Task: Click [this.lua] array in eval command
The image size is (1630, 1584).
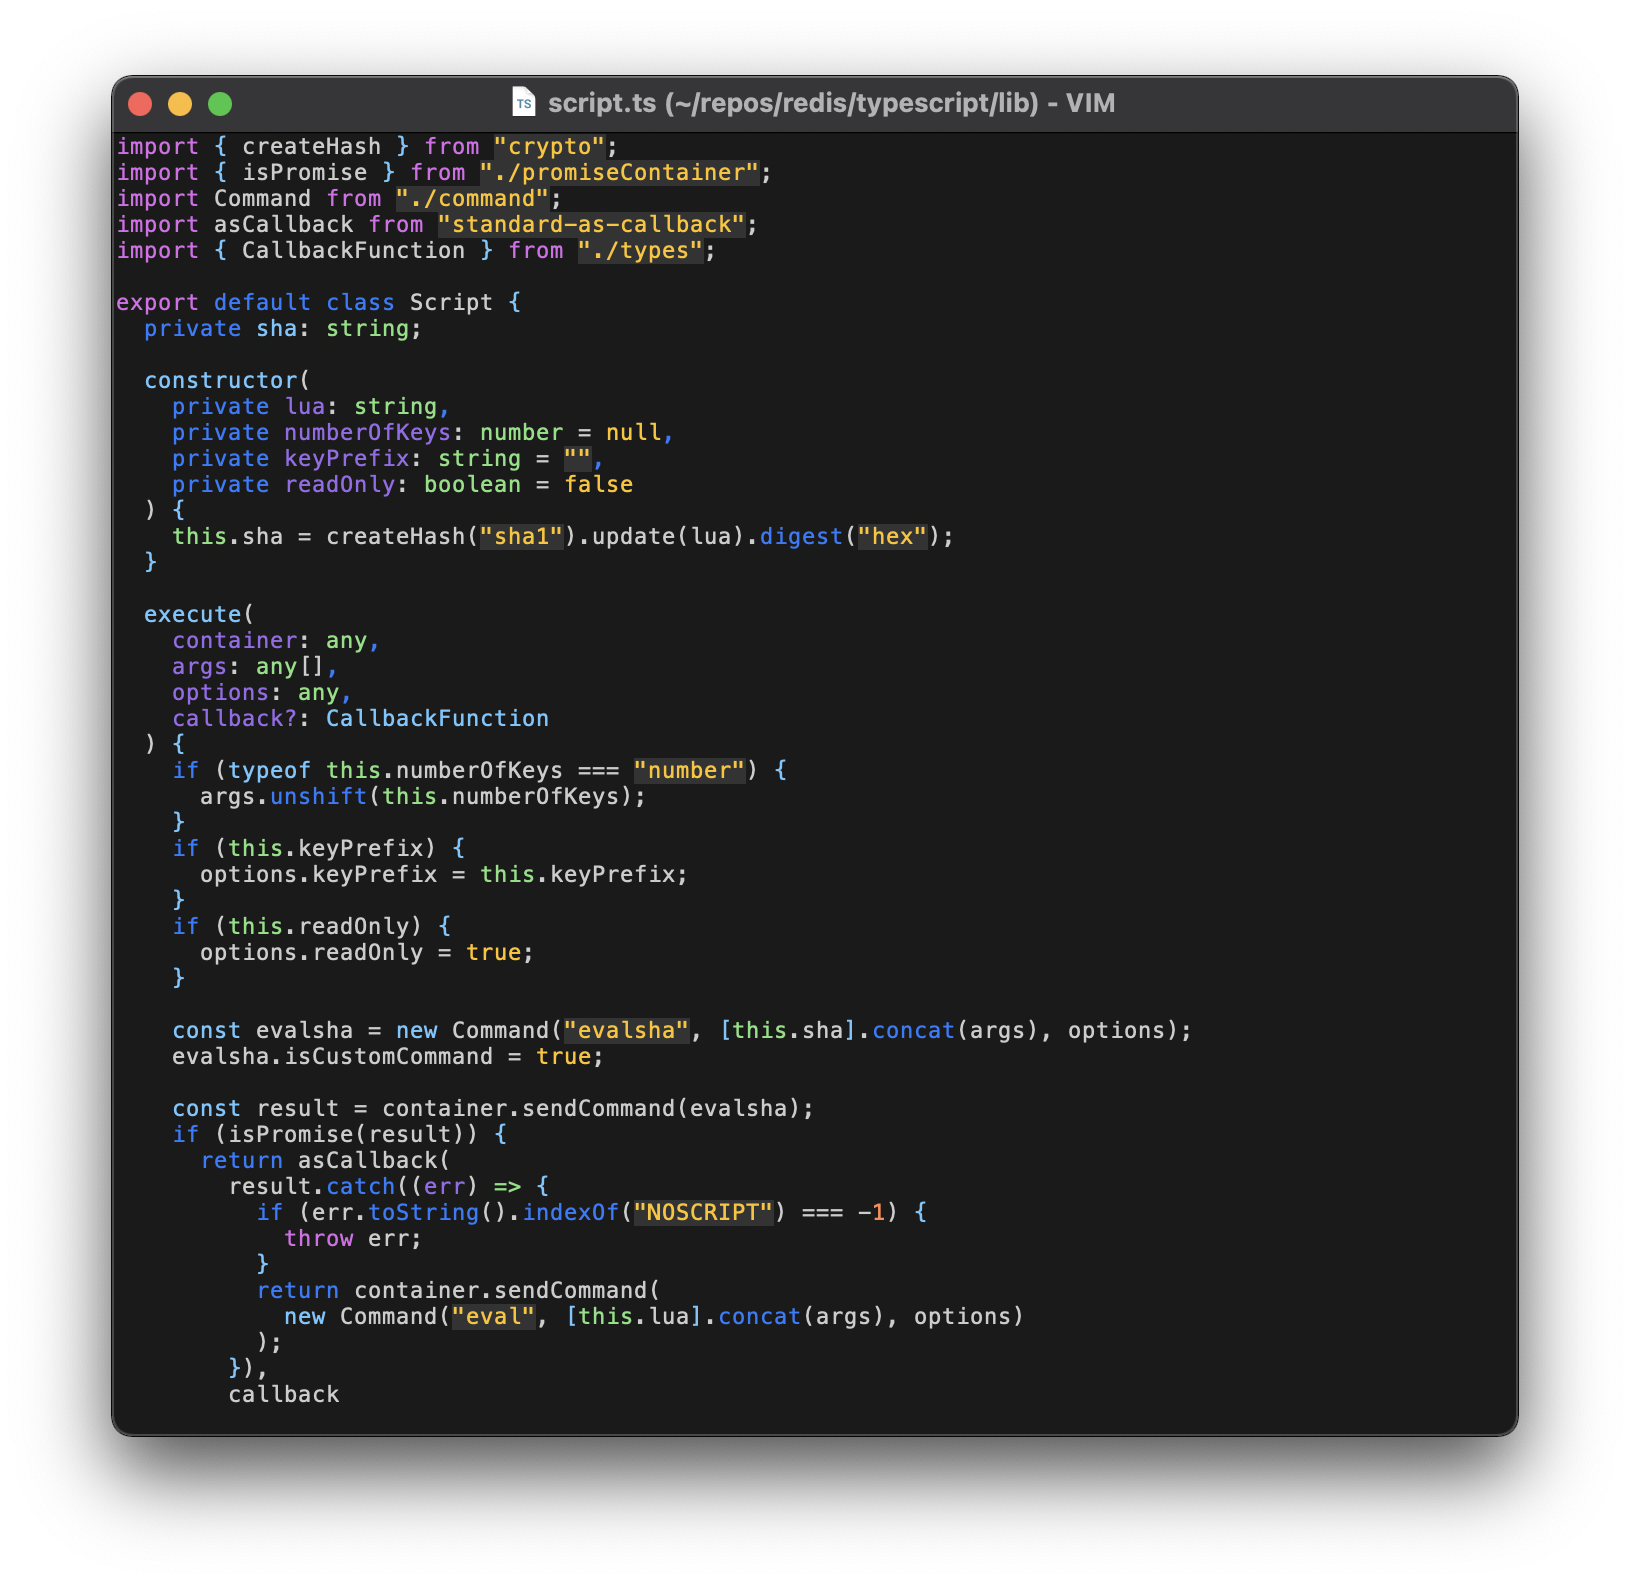Action: (633, 1317)
